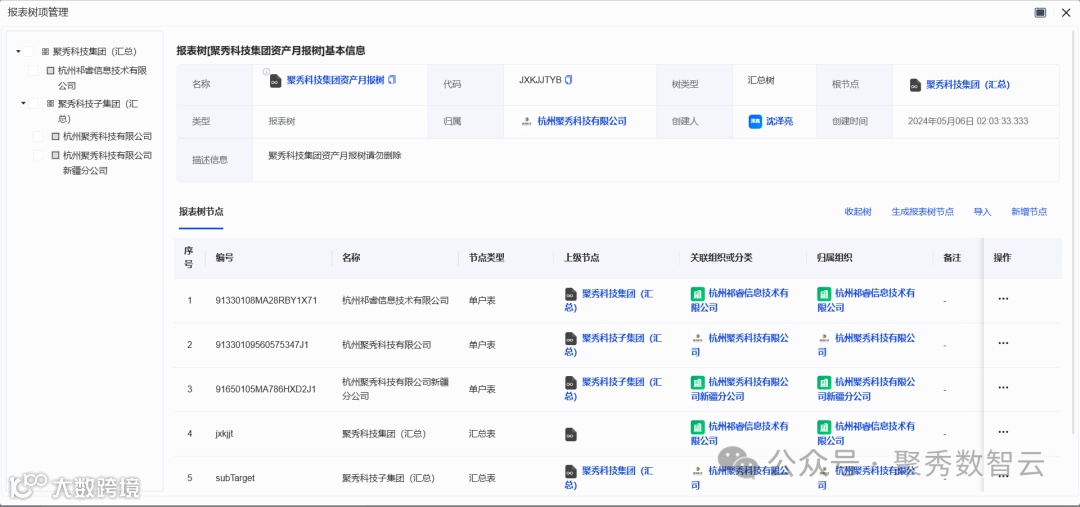Click cell 91650105MA786HXD2J1
Viewport: 1080px width, 507px height.
[266, 389]
